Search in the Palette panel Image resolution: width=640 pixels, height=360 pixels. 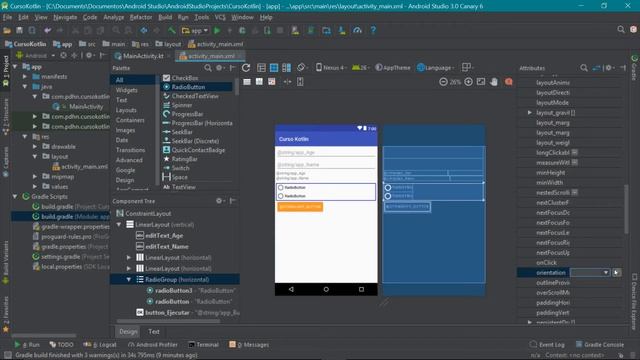(208, 68)
